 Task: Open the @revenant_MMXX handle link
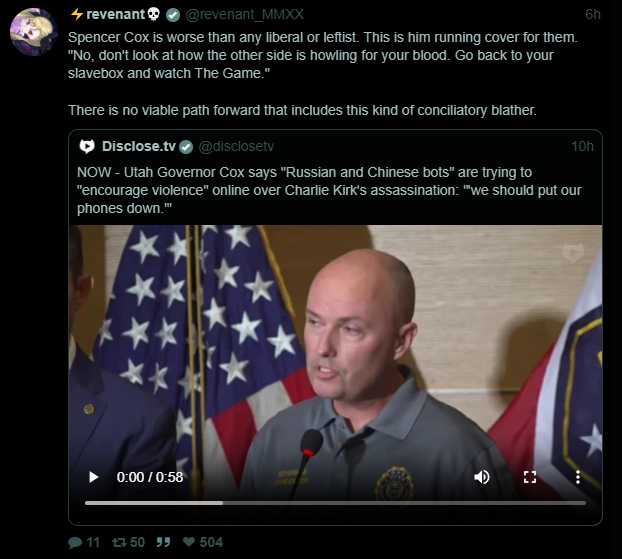244,14
